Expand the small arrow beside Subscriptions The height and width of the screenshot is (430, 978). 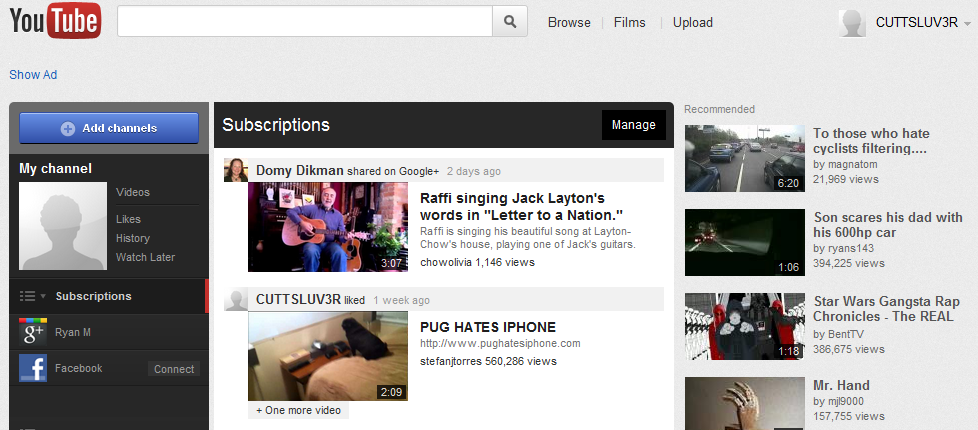pos(43,296)
